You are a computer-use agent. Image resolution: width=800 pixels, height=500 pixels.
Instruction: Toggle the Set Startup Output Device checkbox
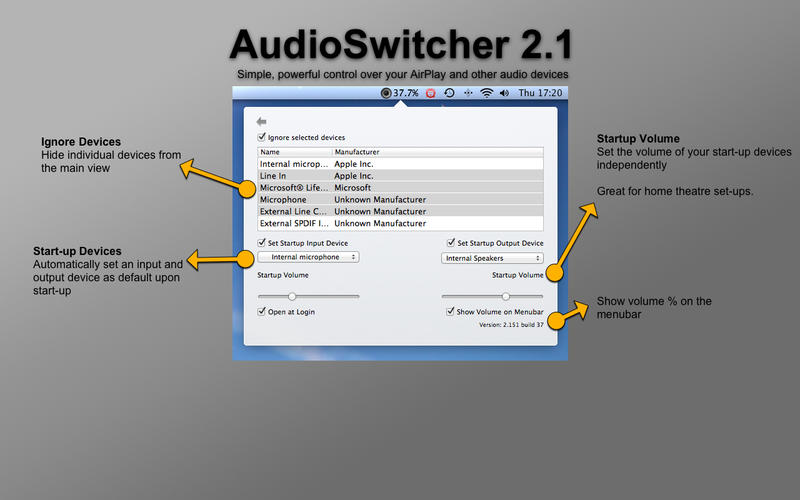[x=451, y=243]
